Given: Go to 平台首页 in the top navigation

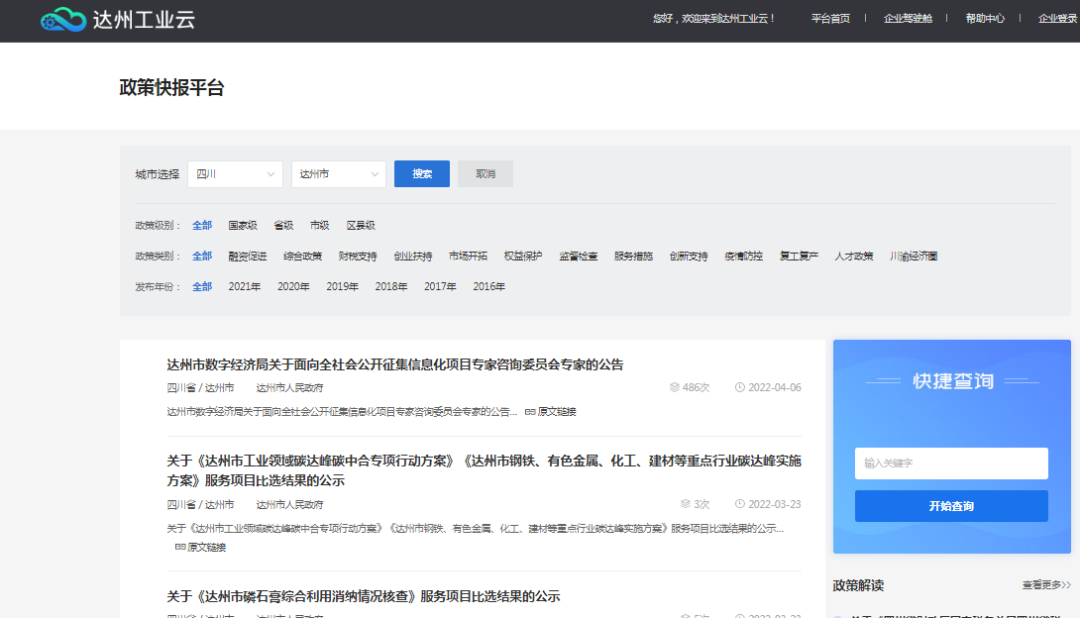Looking at the screenshot, I should click(x=830, y=19).
